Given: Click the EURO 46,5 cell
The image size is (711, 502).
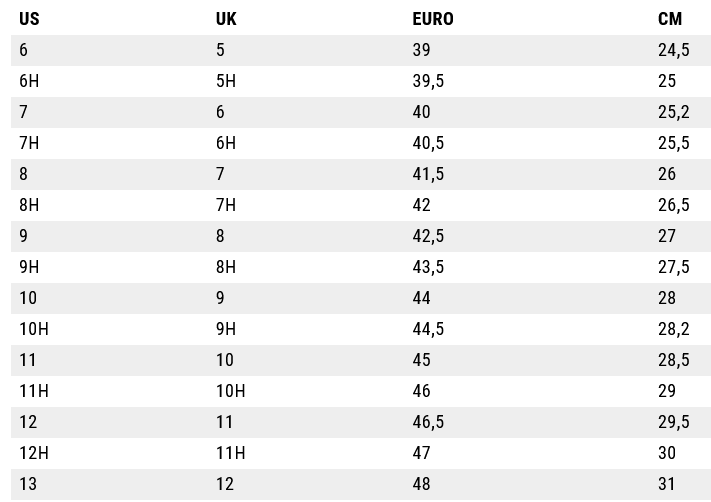Looking at the screenshot, I should [x=428, y=422].
